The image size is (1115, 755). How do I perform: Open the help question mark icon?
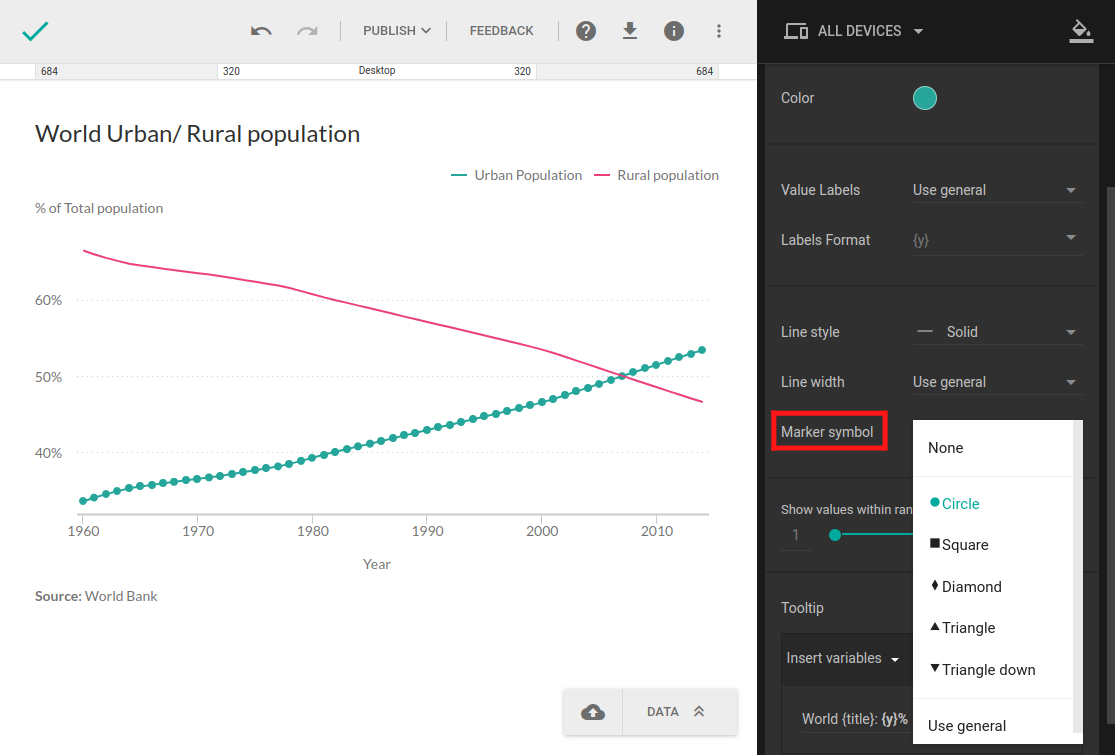pos(586,31)
